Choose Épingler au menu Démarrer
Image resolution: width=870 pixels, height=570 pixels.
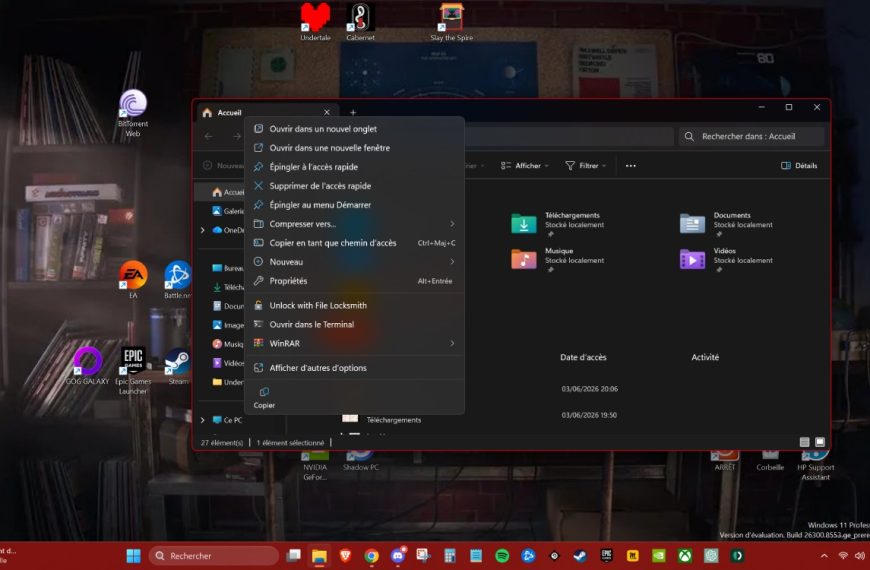(x=354, y=205)
